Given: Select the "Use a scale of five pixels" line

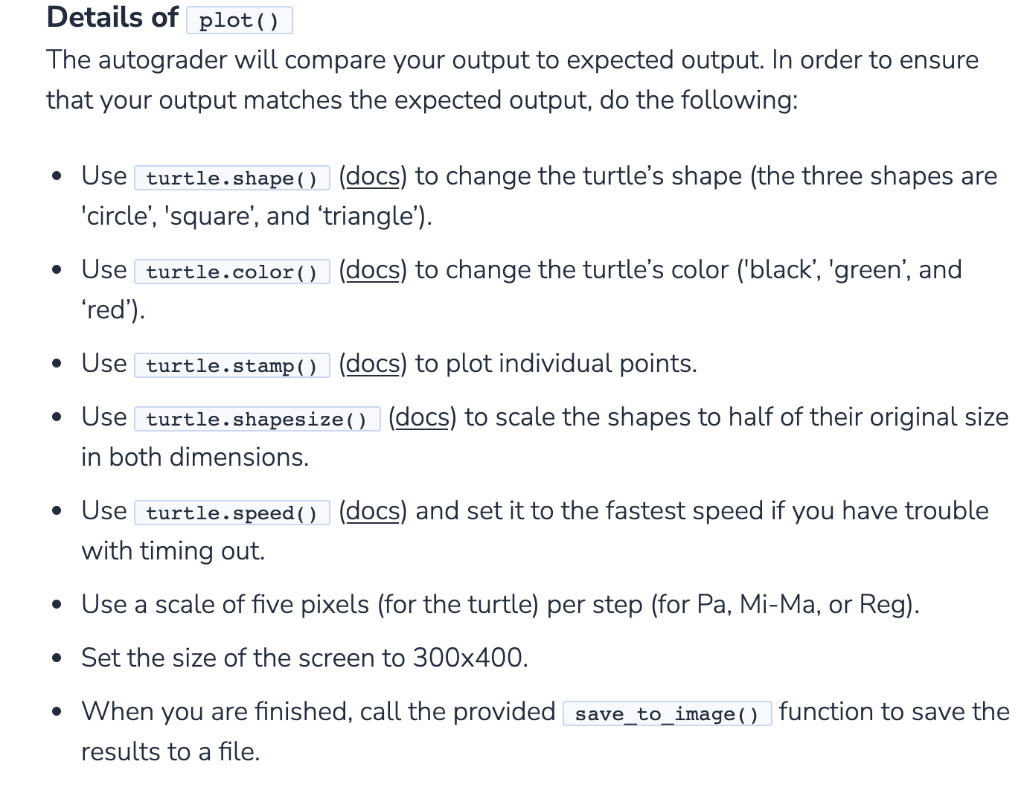Looking at the screenshot, I should 500,604.
